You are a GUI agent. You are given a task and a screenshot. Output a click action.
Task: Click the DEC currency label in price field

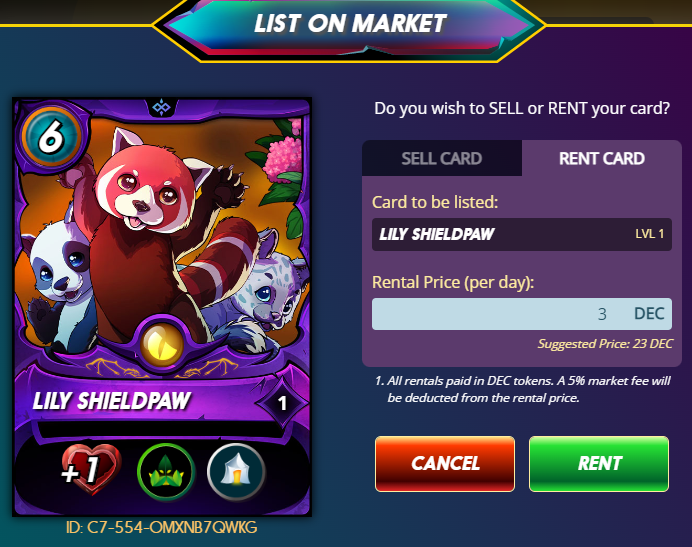pyautogui.click(x=649, y=313)
